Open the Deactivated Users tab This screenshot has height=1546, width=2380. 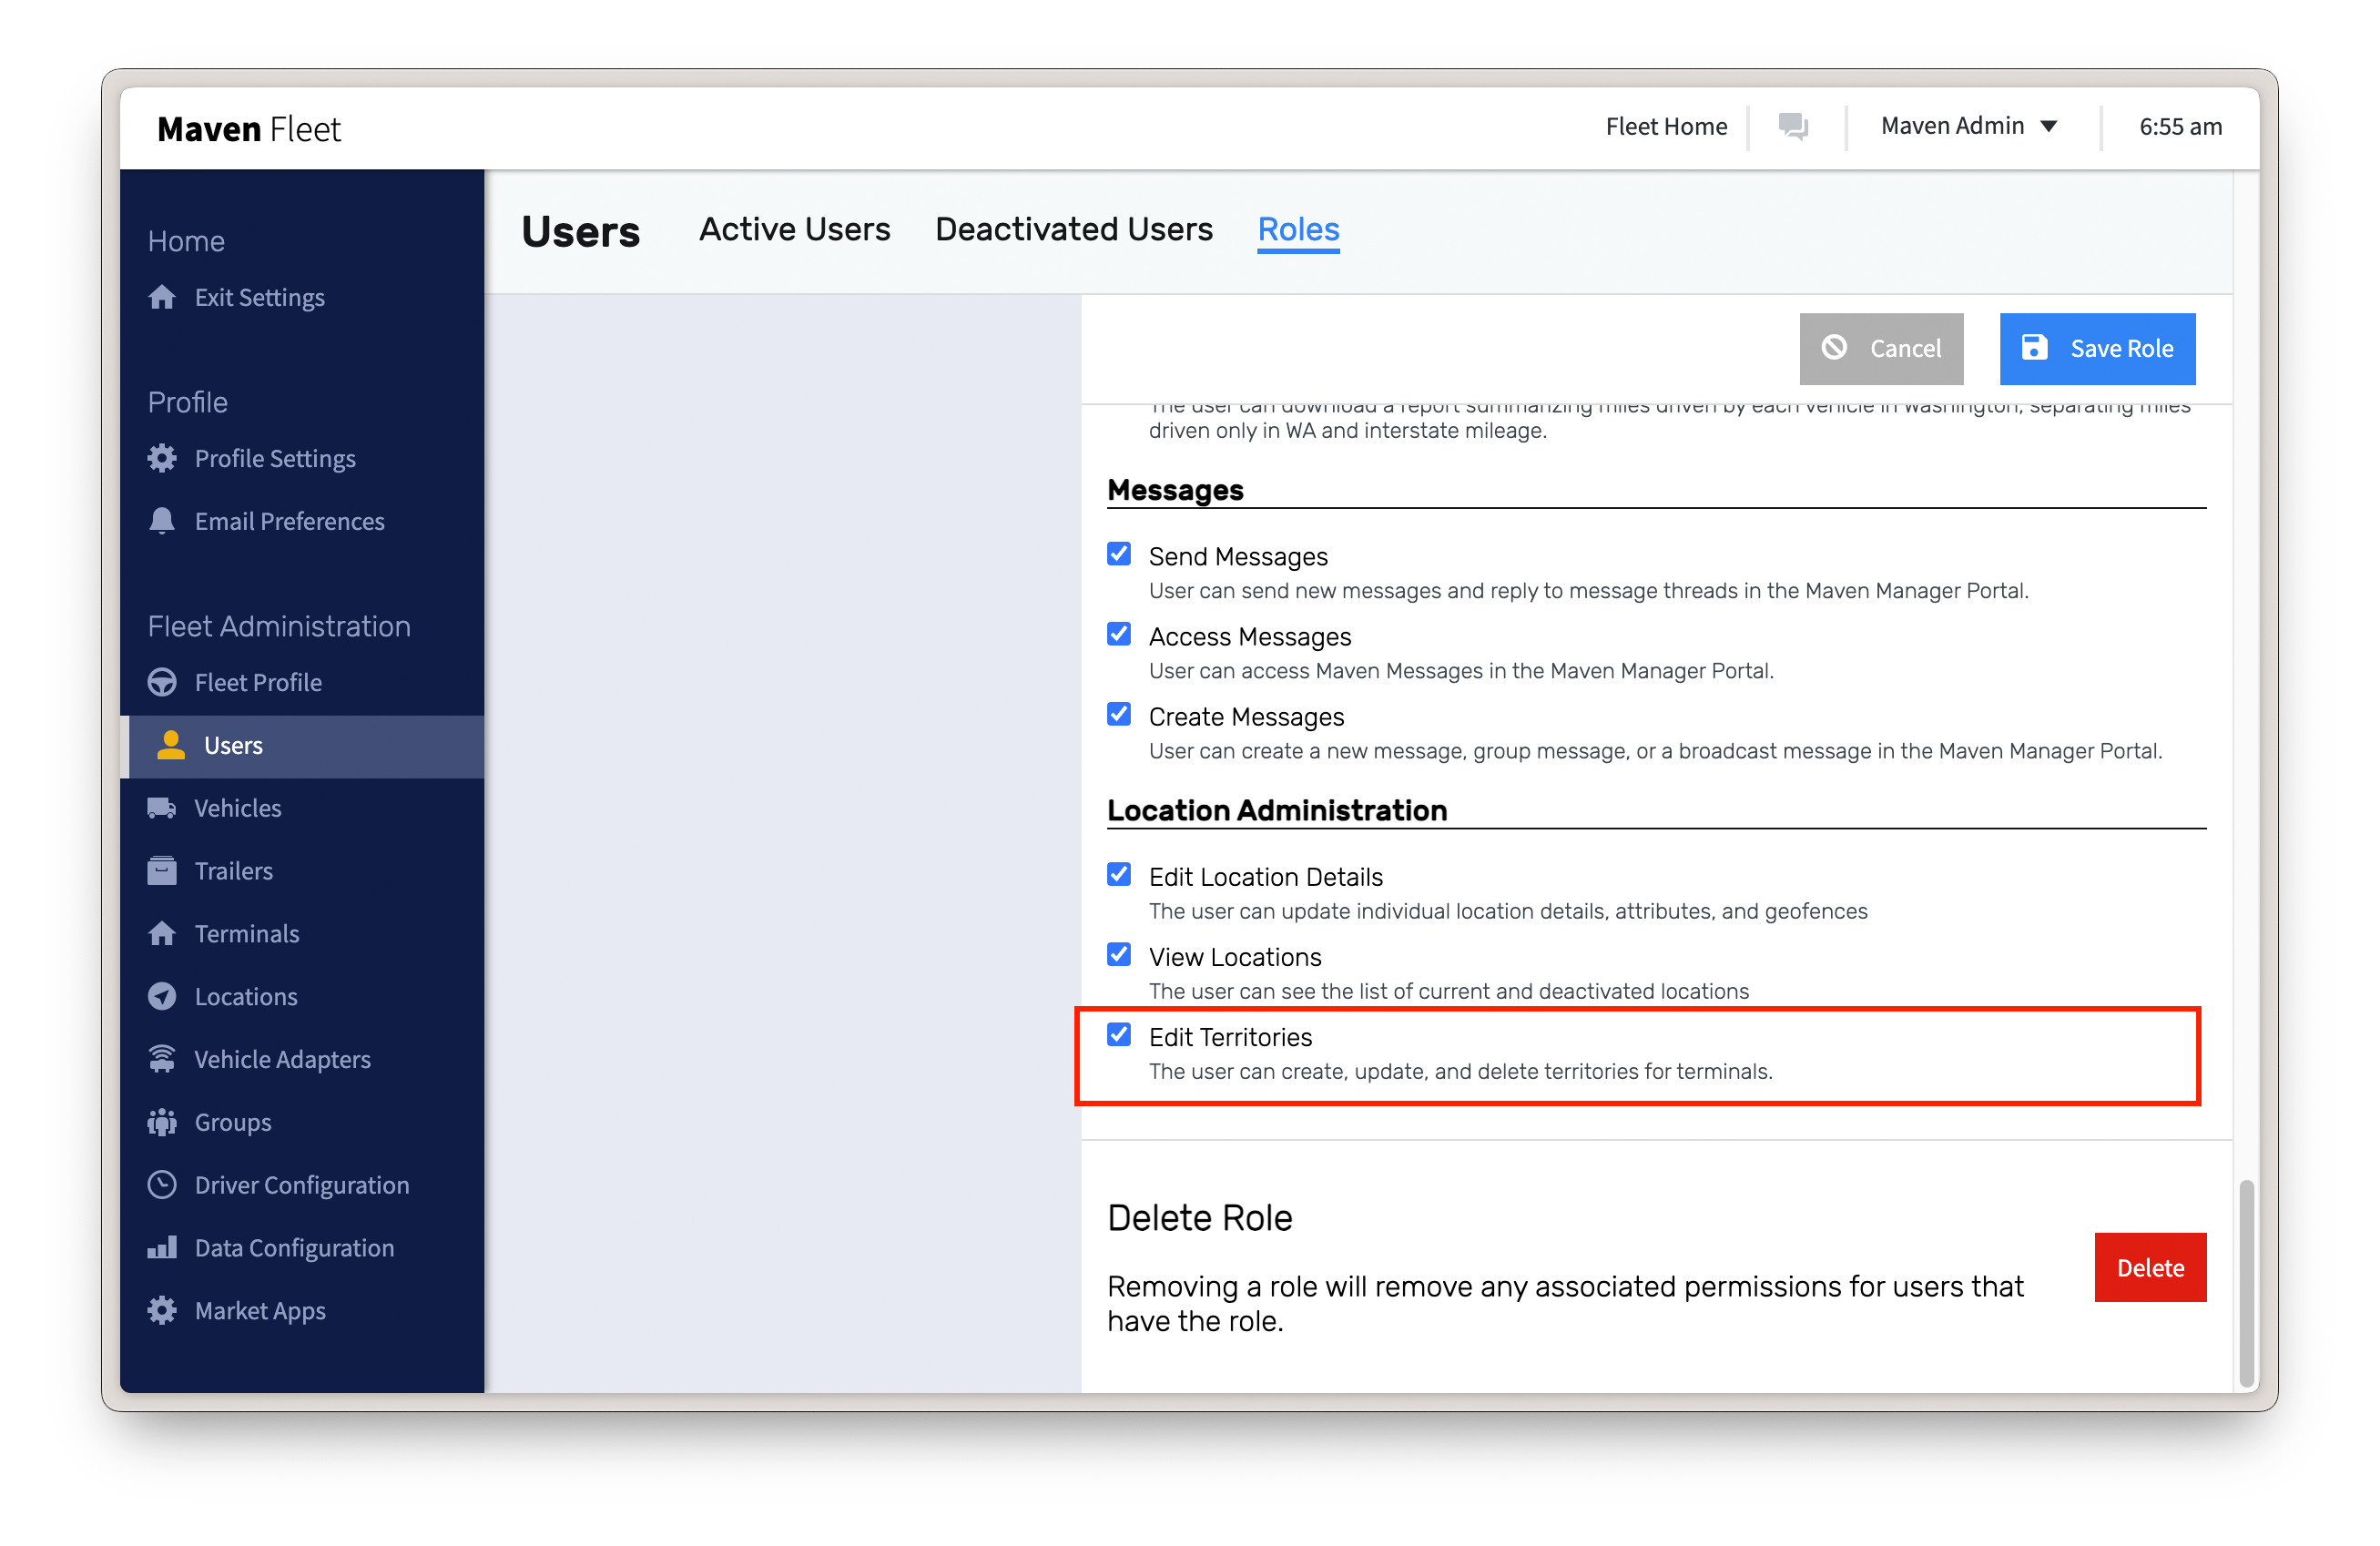tap(1073, 230)
